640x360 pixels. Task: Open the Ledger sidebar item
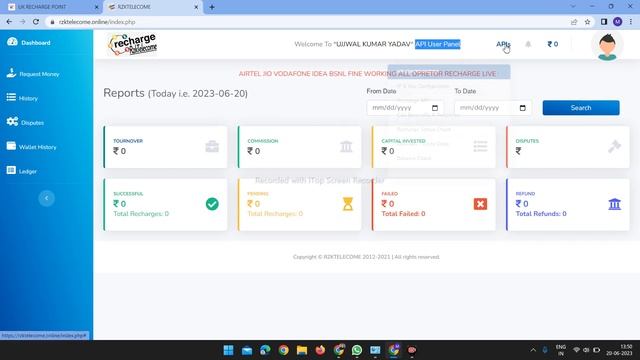[x=22, y=171]
